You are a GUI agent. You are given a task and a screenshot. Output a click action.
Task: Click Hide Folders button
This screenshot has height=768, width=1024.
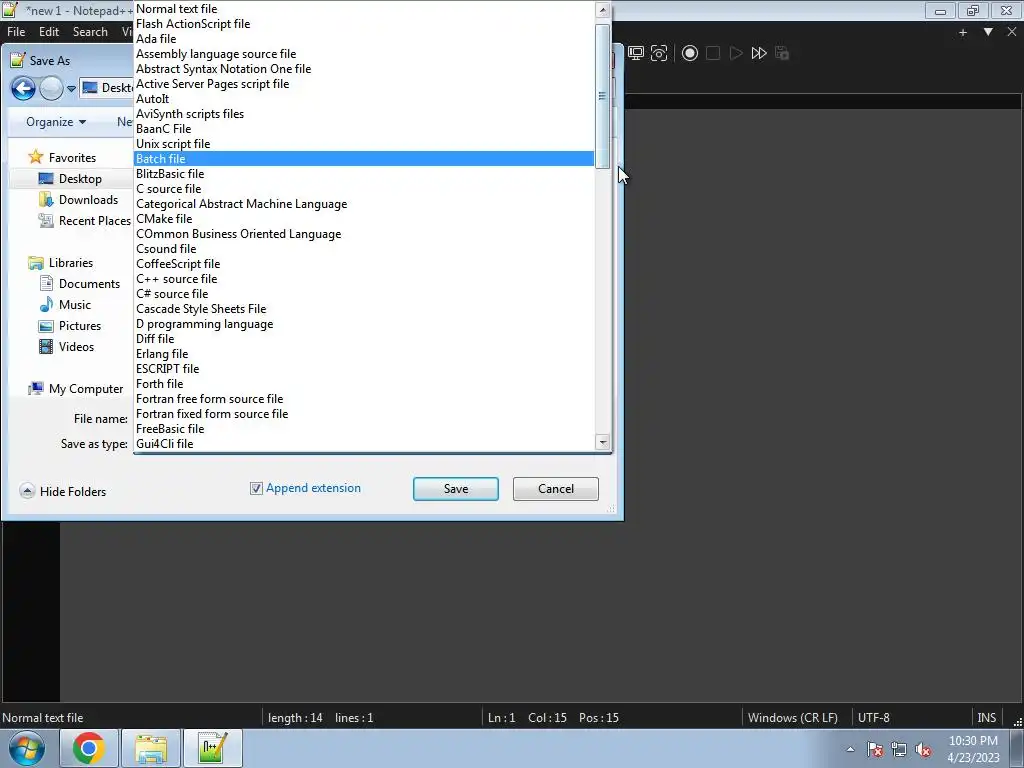[63, 492]
